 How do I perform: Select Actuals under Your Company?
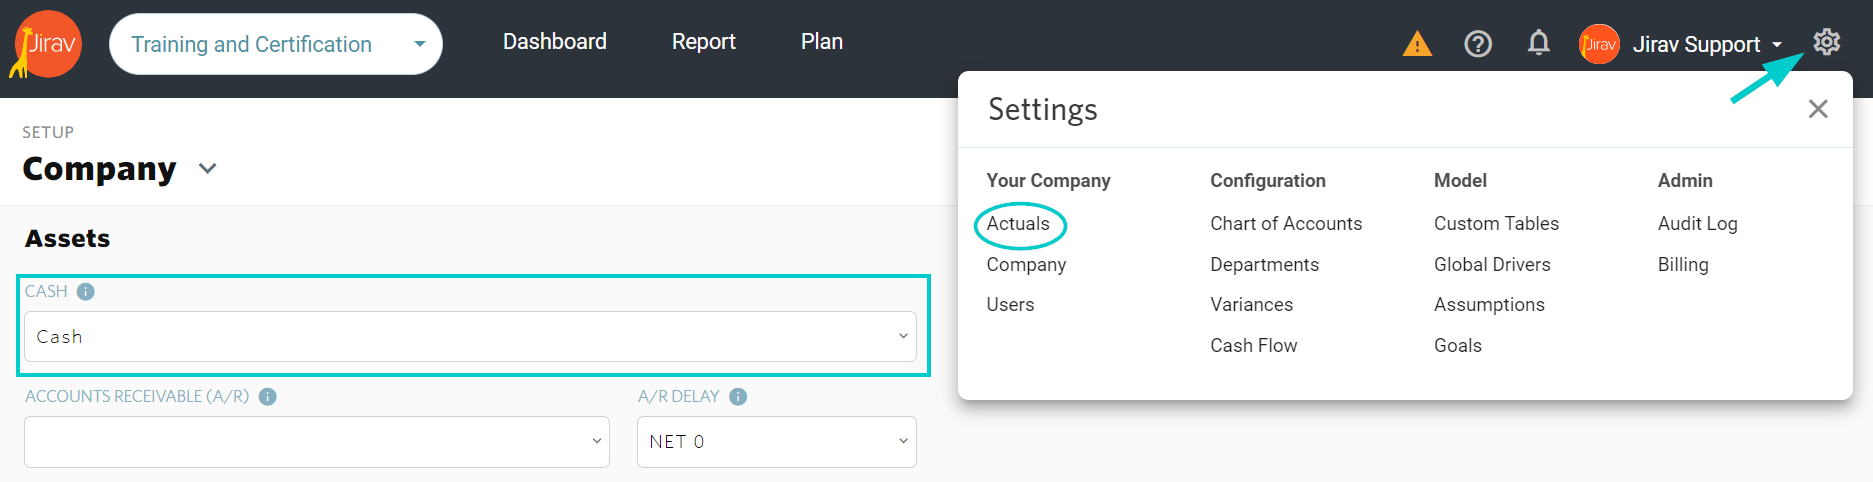pos(1018,224)
